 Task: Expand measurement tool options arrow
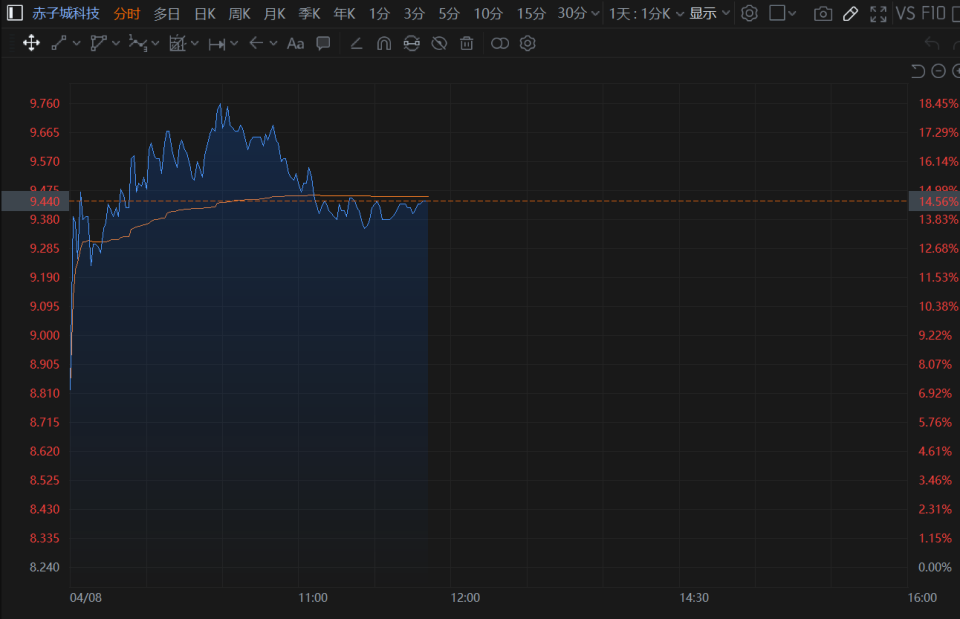pyautogui.click(x=195, y=43)
